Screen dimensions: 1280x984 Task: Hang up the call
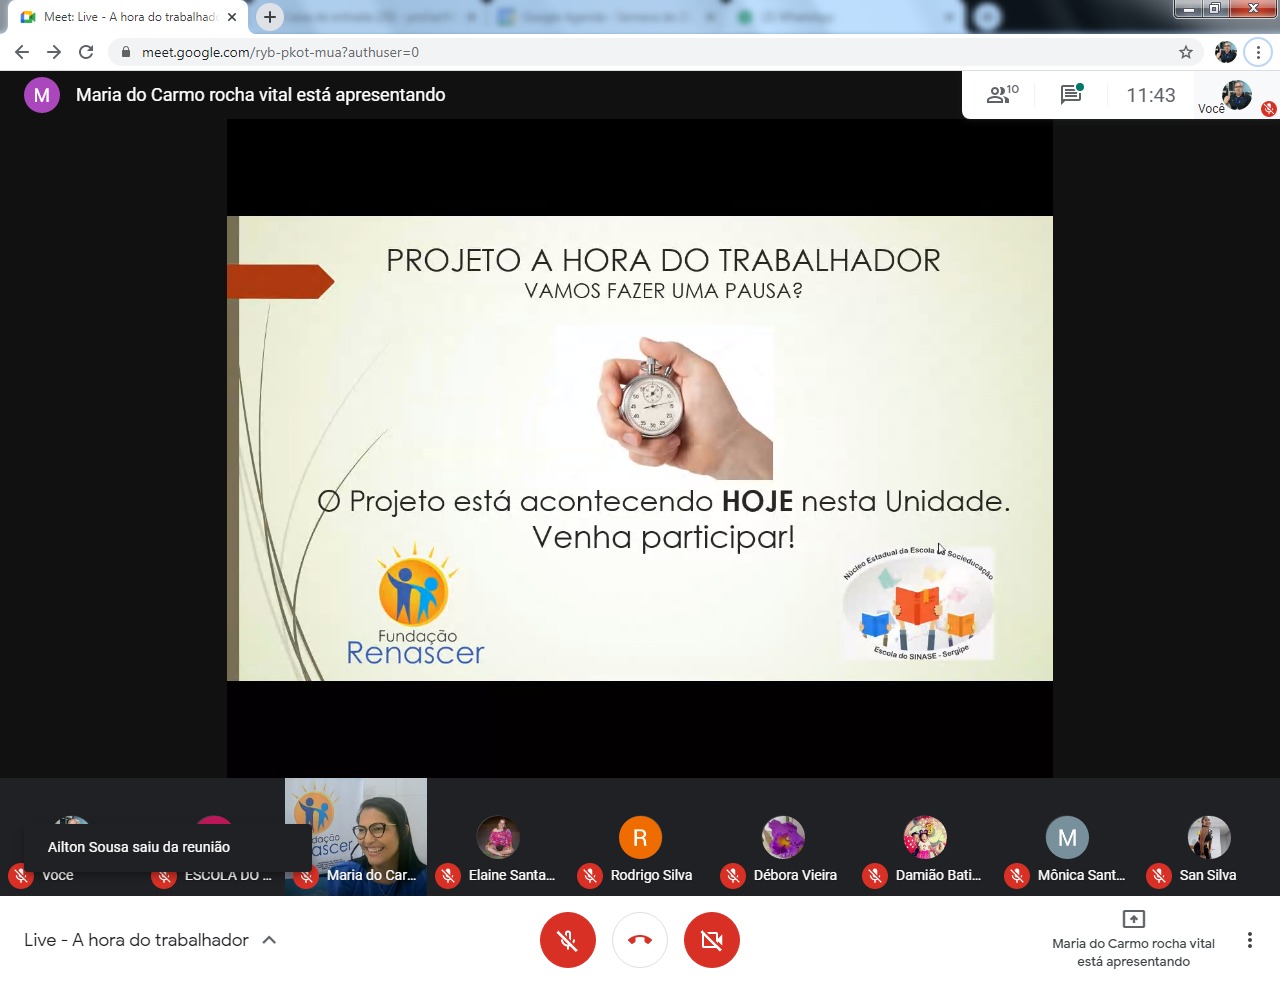click(639, 940)
